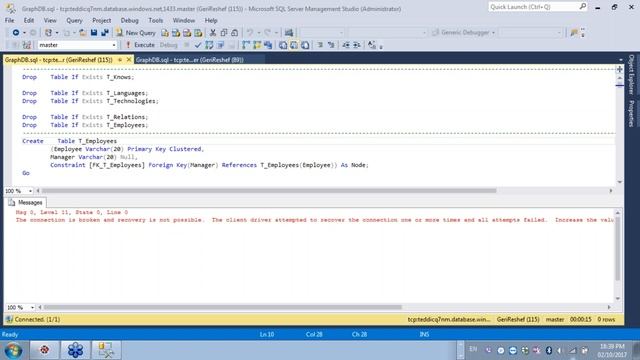Click the Activity Monitor icon

tap(289, 33)
